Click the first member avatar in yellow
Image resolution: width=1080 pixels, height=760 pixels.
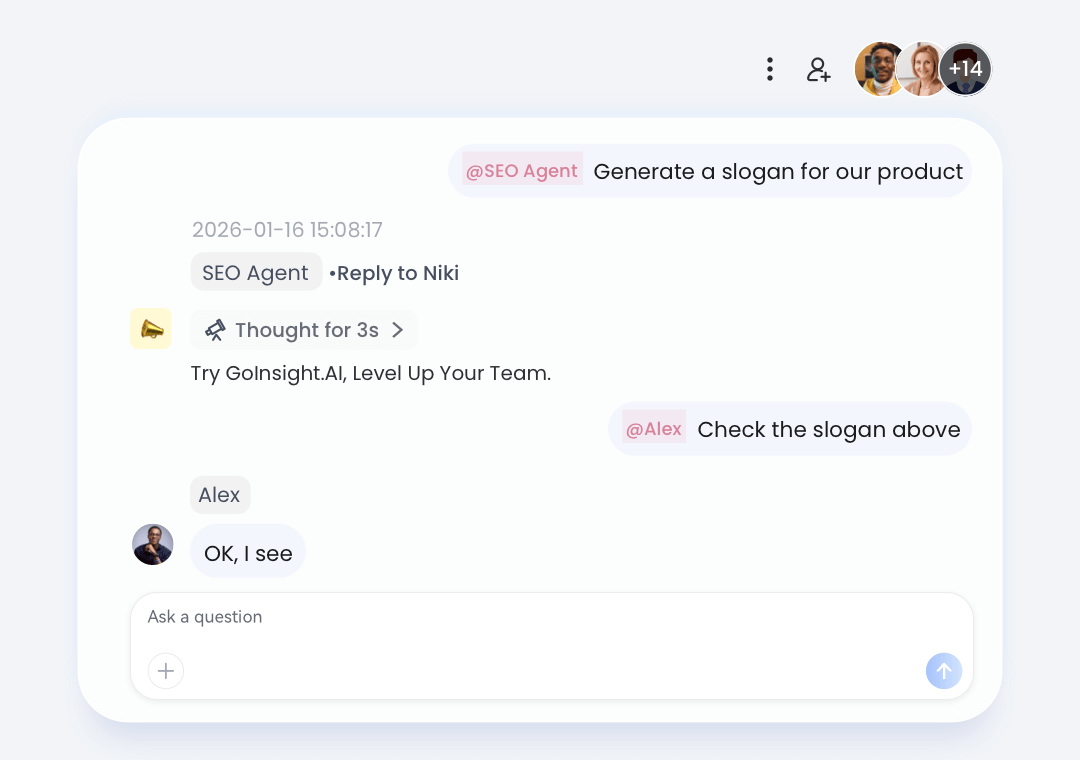[878, 69]
